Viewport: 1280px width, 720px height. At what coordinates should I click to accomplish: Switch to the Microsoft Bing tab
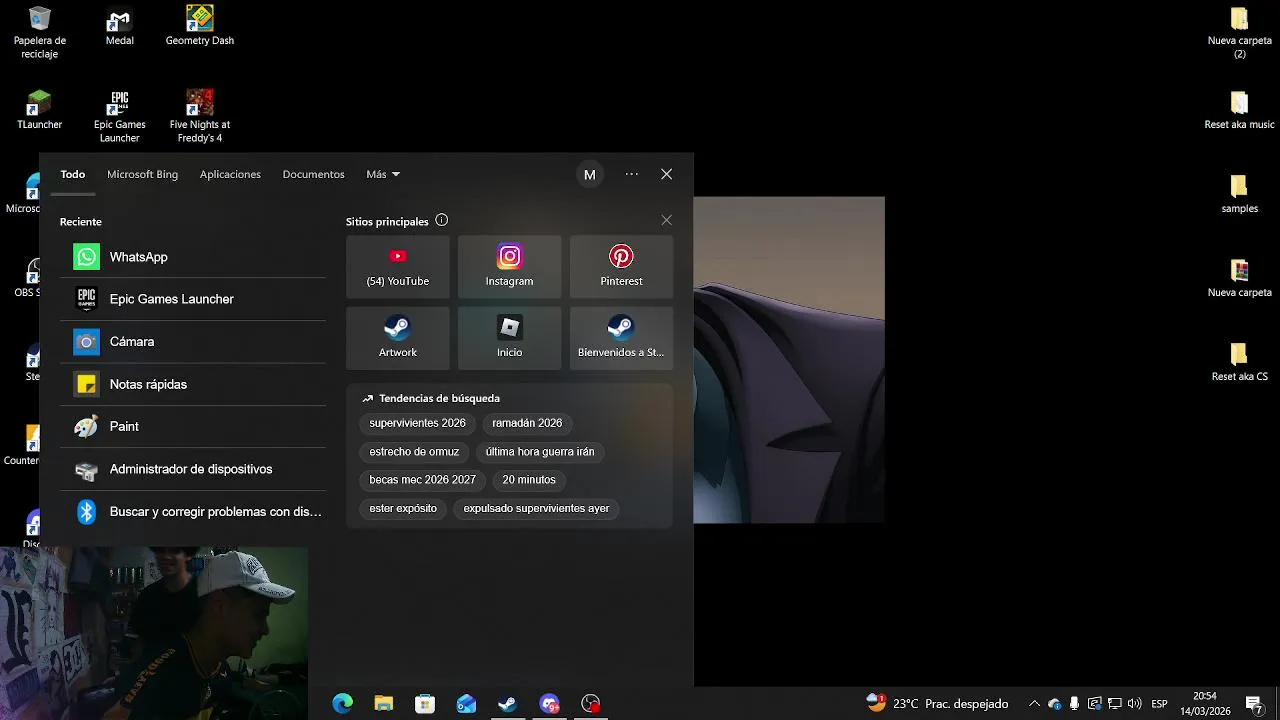click(143, 174)
